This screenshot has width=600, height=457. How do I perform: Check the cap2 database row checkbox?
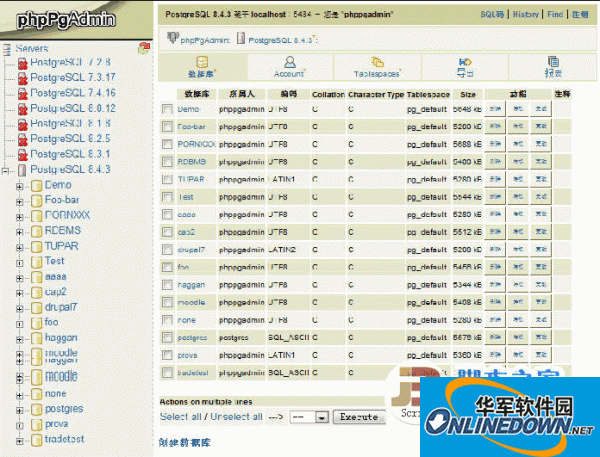point(167,232)
